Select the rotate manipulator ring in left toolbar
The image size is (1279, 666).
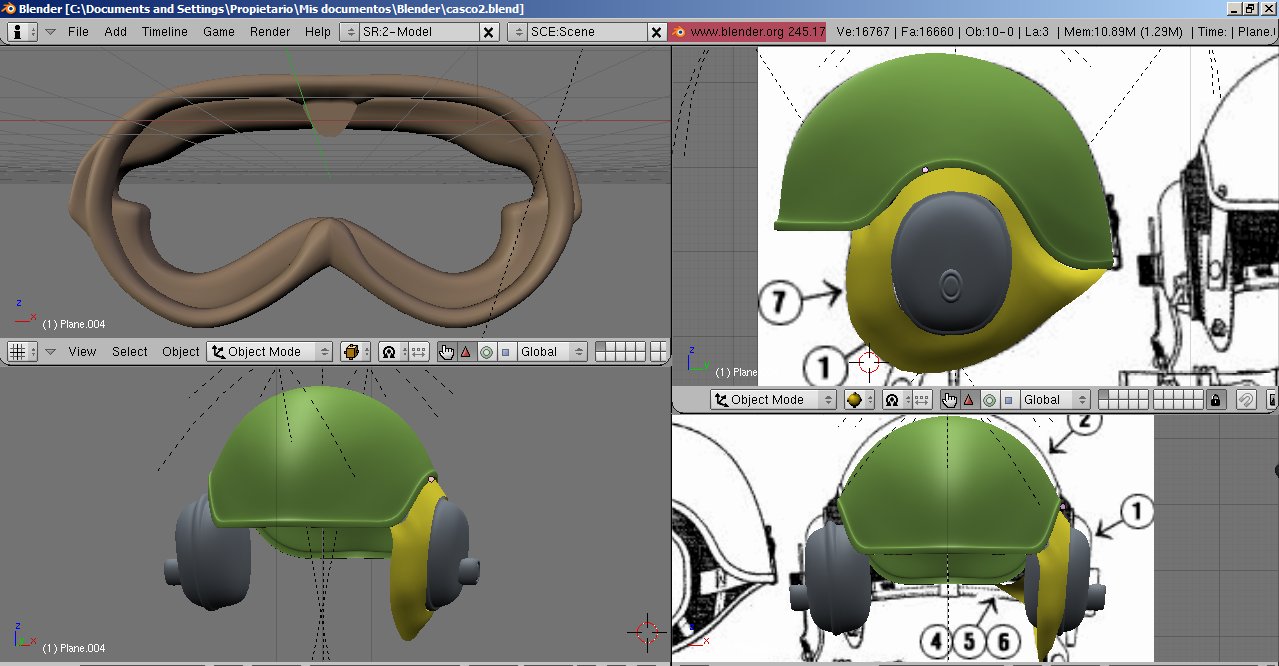[486, 352]
